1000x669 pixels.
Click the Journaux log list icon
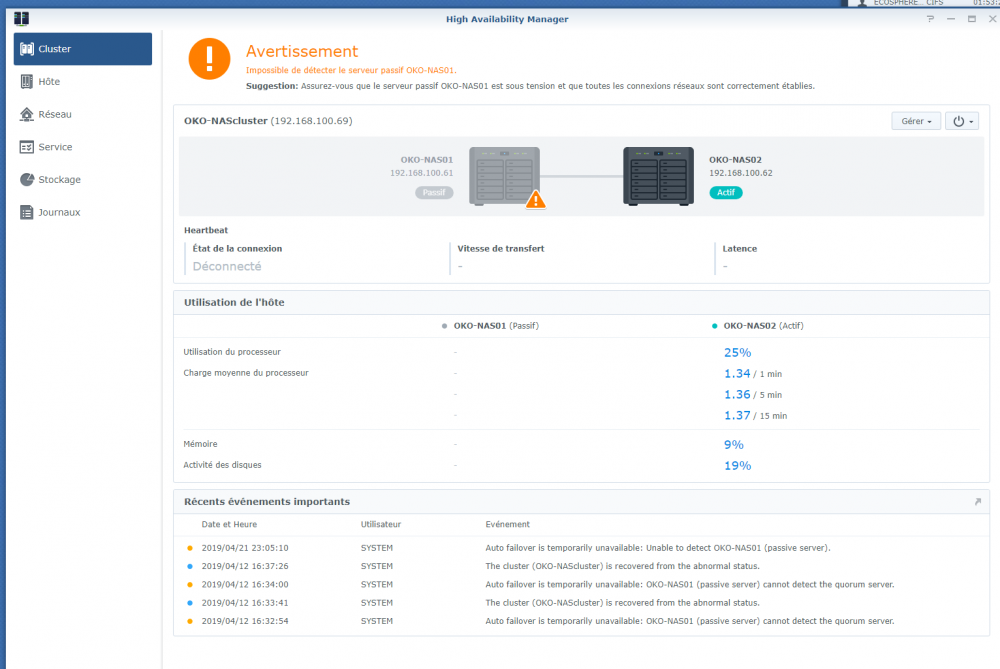point(27,212)
